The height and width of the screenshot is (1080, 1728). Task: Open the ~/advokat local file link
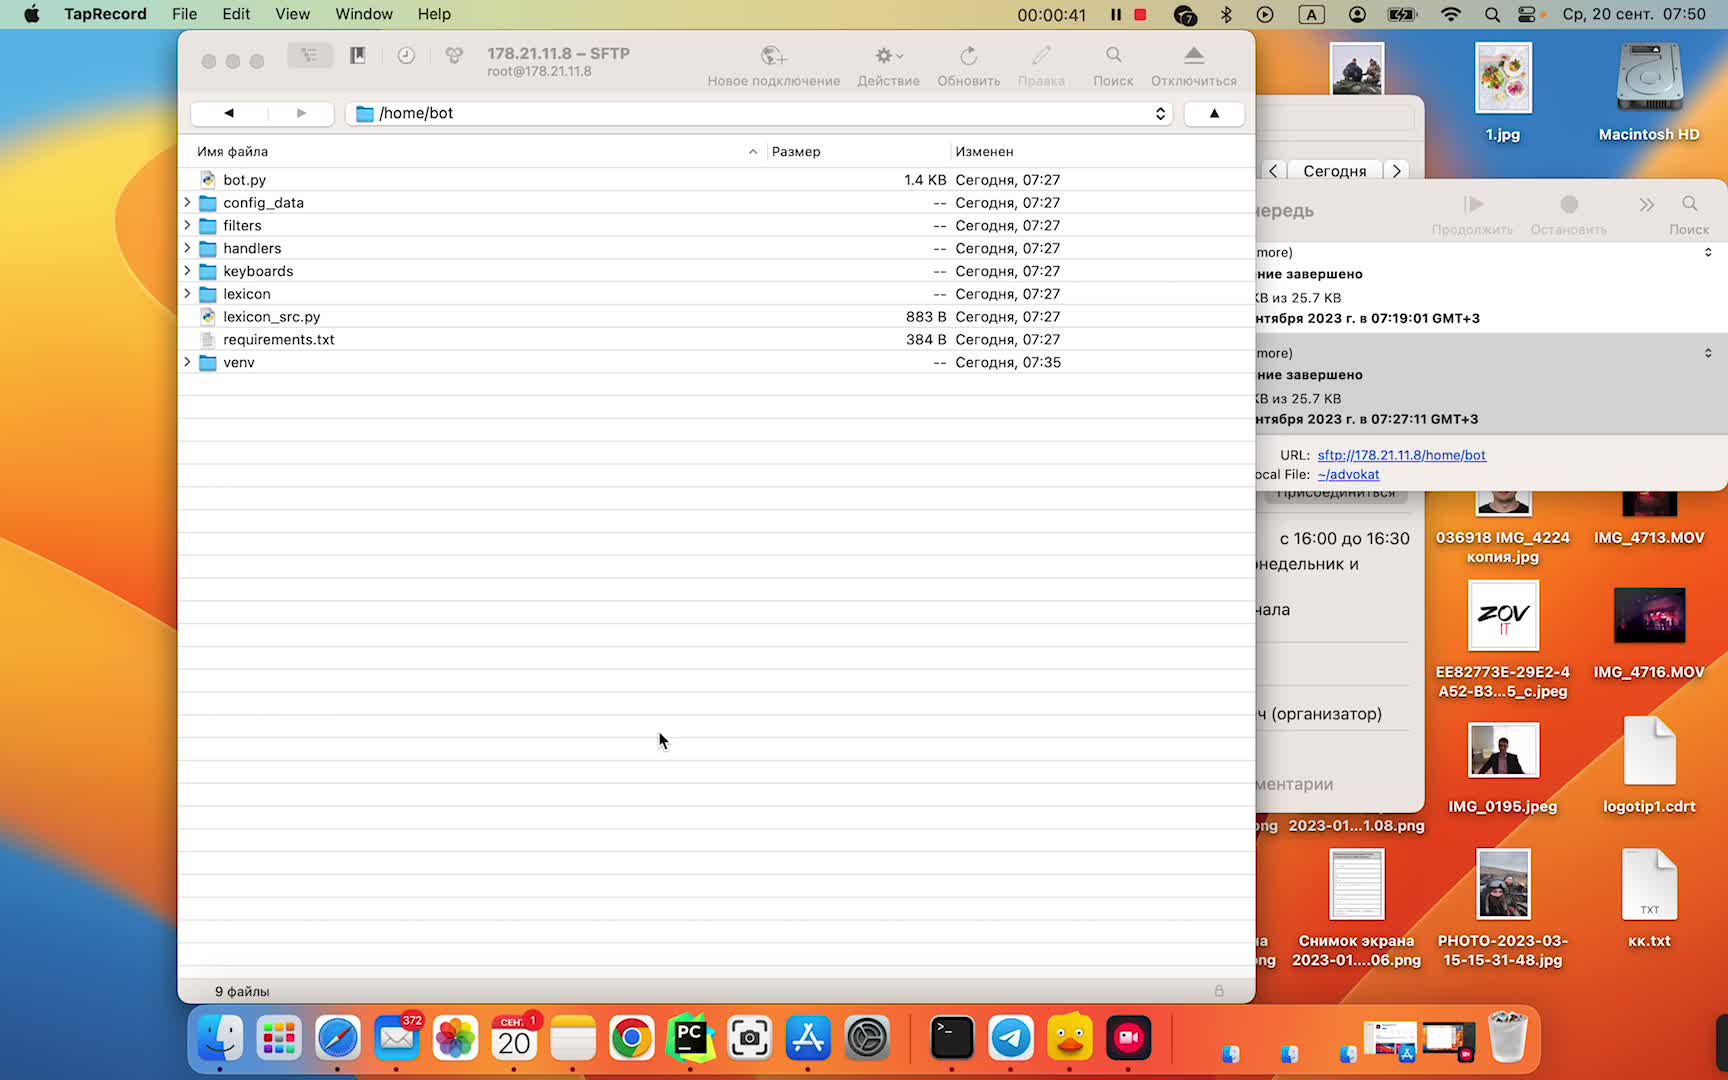pyautogui.click(x=1348, y=475)
